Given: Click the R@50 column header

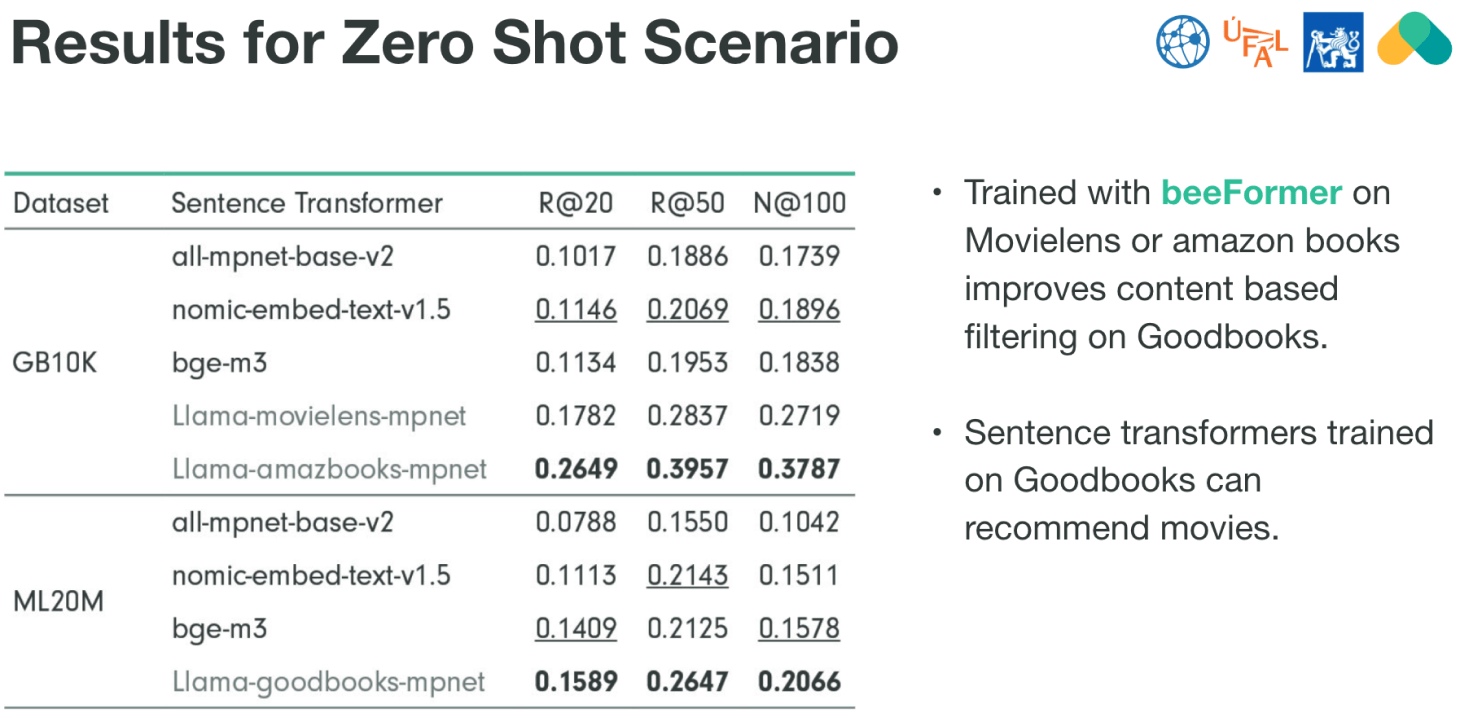Looking at the screenshot, I should 687,203.
